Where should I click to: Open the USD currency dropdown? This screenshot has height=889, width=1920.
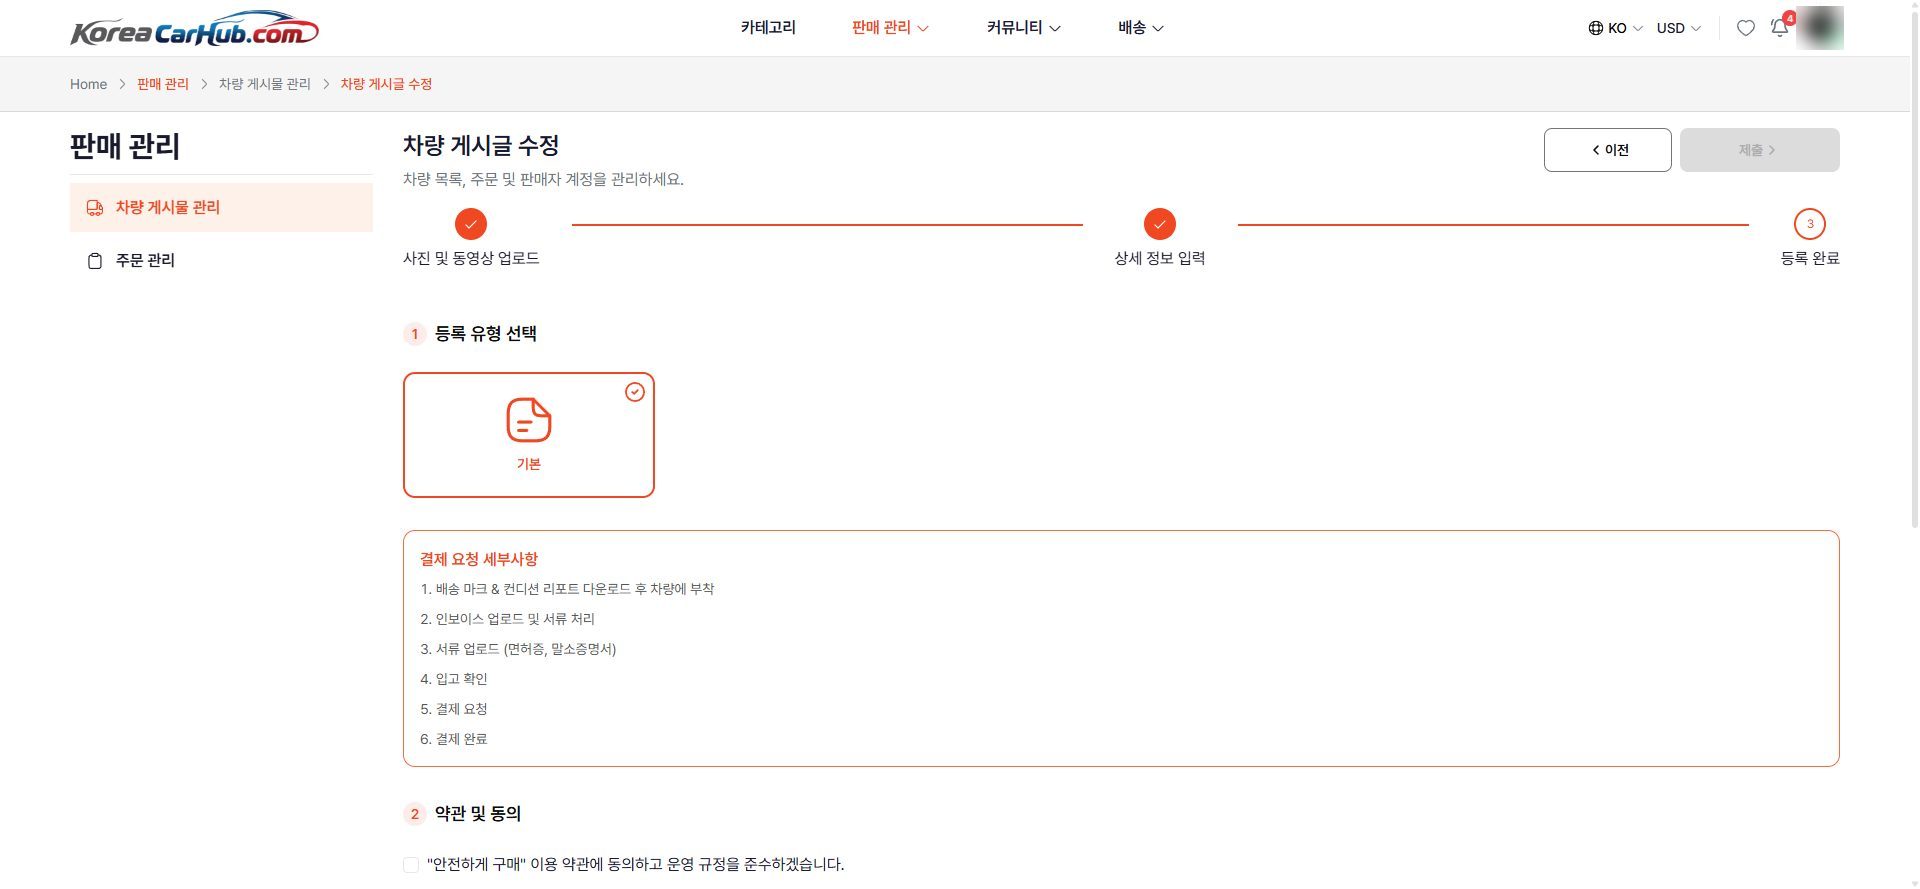[1679, 28]
